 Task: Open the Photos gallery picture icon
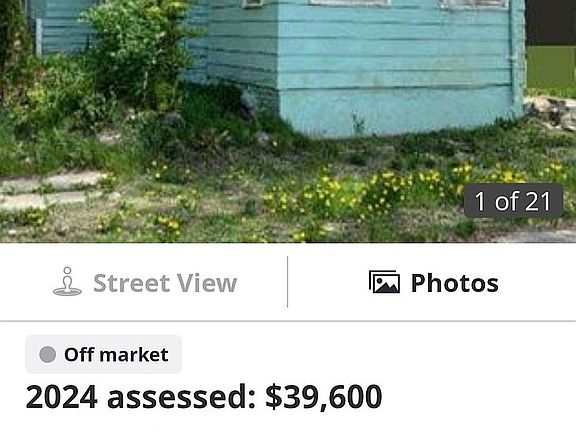384,282
